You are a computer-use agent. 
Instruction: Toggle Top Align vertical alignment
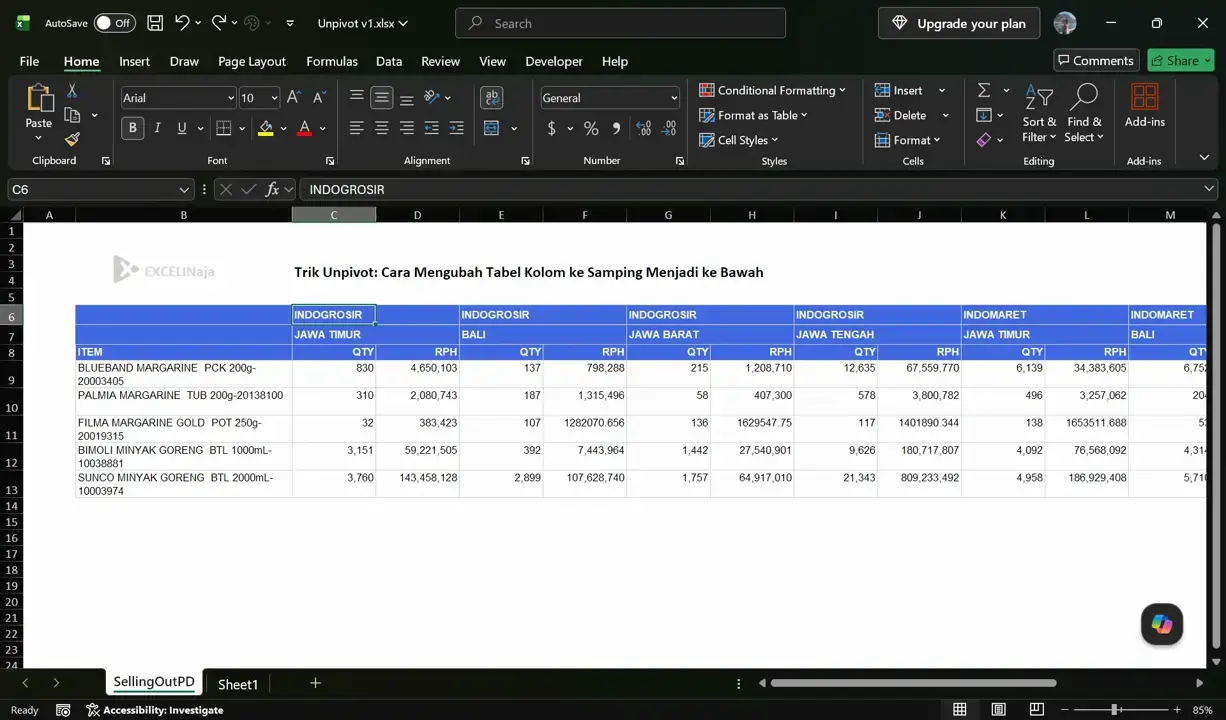(356, 97)
